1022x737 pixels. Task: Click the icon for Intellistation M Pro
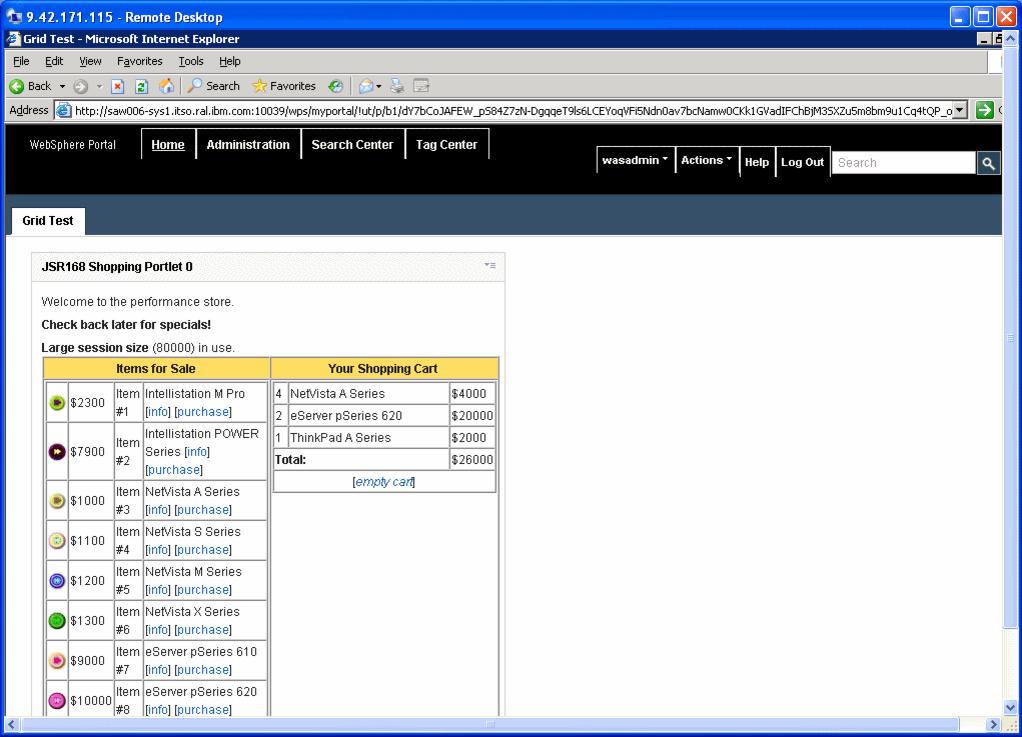click(x=57, y=403)
